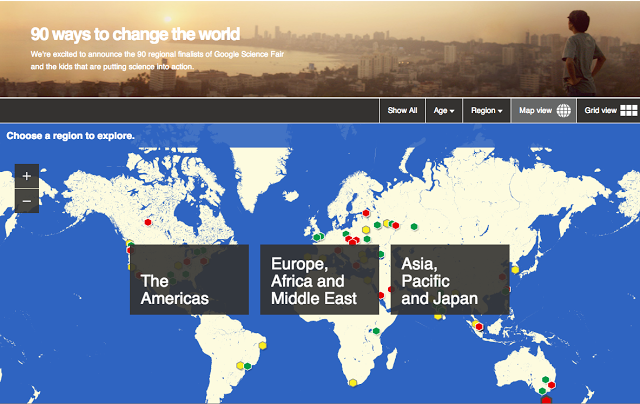
Task: Select Asia, Pacific and Japan region
Action: point(450,280)
